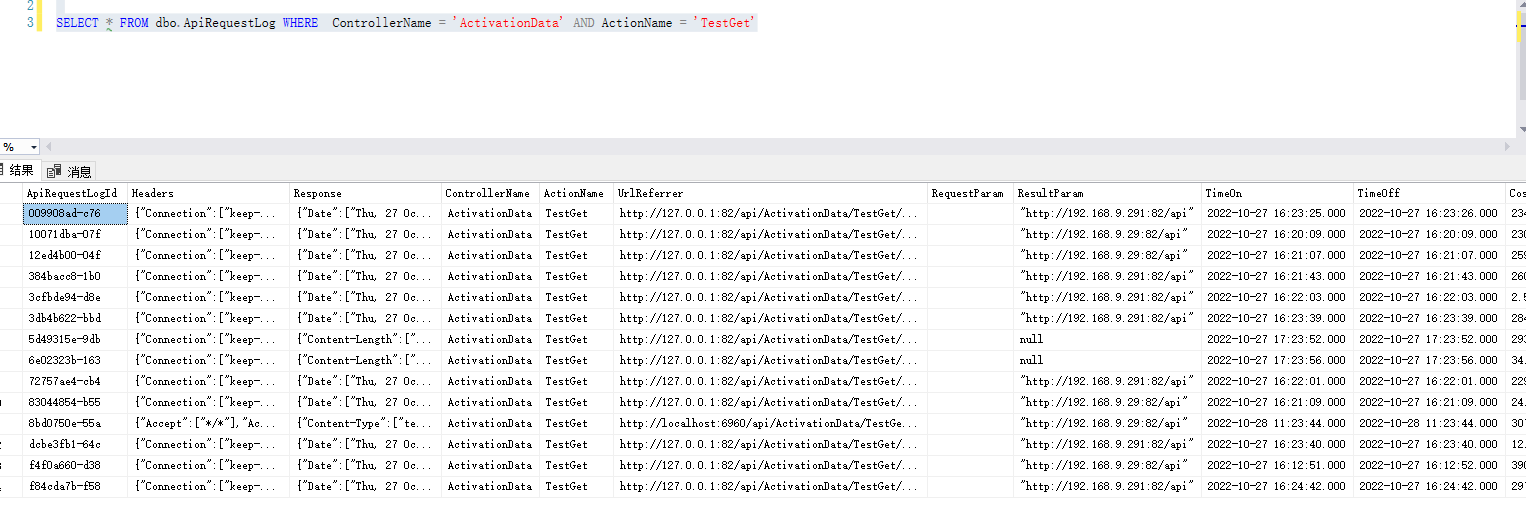Click the editor's horizontal scroll right arrow
The height and width of the screenshot is (524, 1526).
click(x=1508, y=147)
